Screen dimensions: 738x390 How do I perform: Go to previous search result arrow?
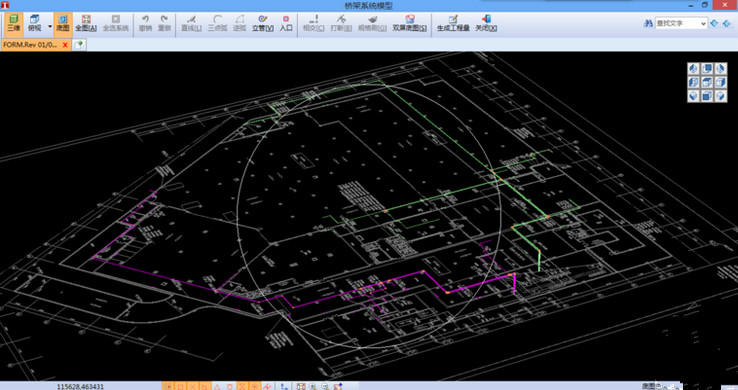pyautogui.click(x=714, y=24)
